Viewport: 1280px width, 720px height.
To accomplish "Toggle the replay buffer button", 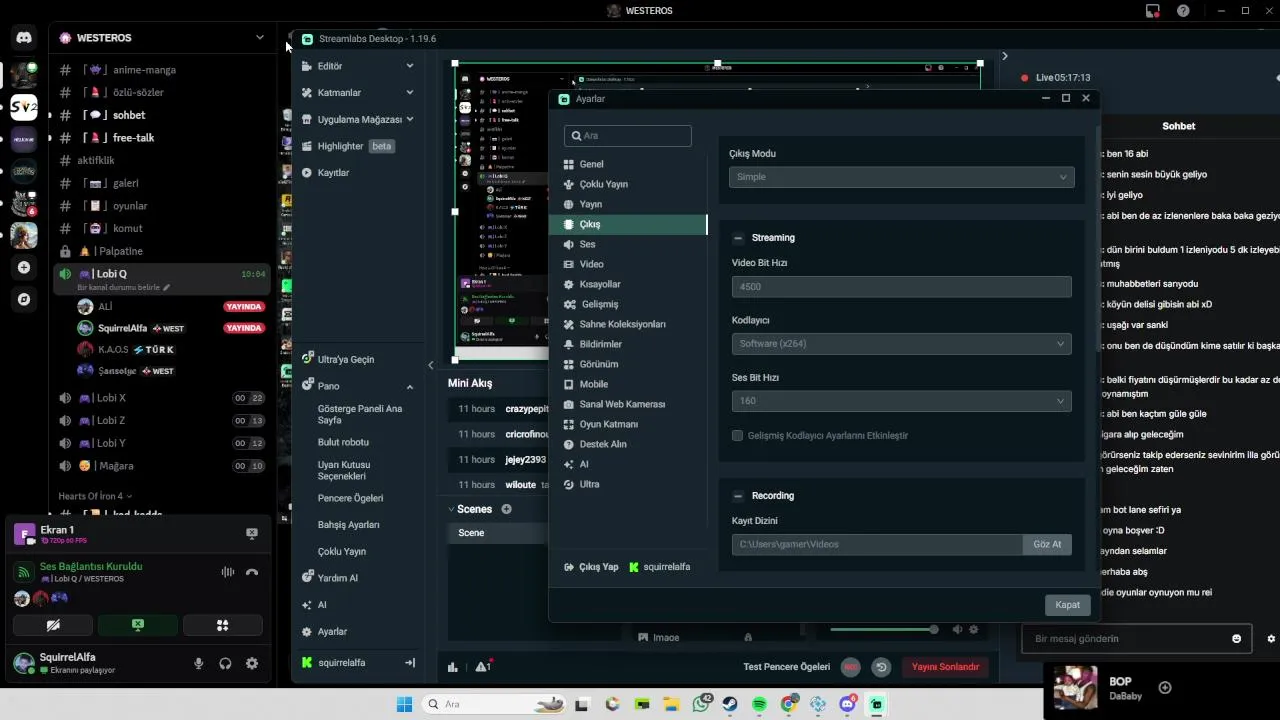I will click(x=881, y=667).
